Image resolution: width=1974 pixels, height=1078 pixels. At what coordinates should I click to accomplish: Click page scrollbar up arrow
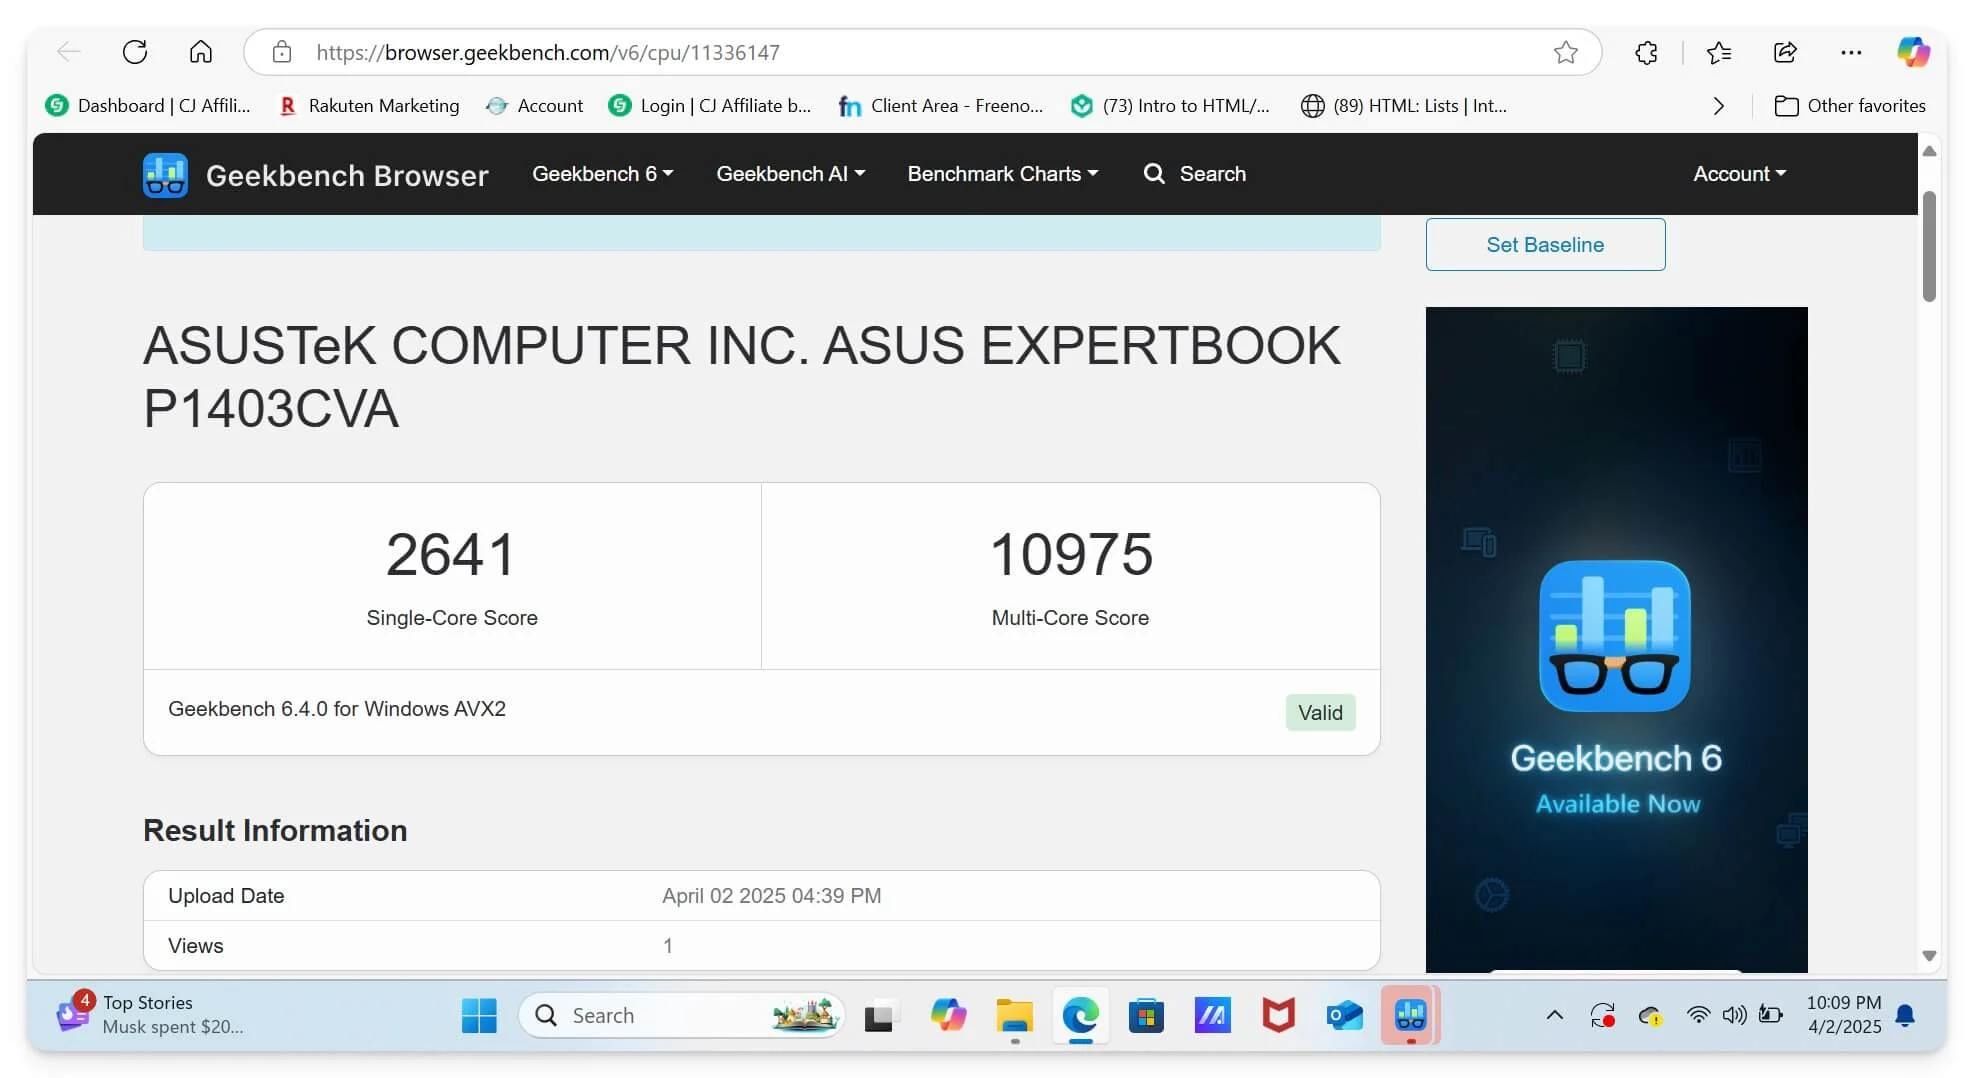click(1929, 151)
